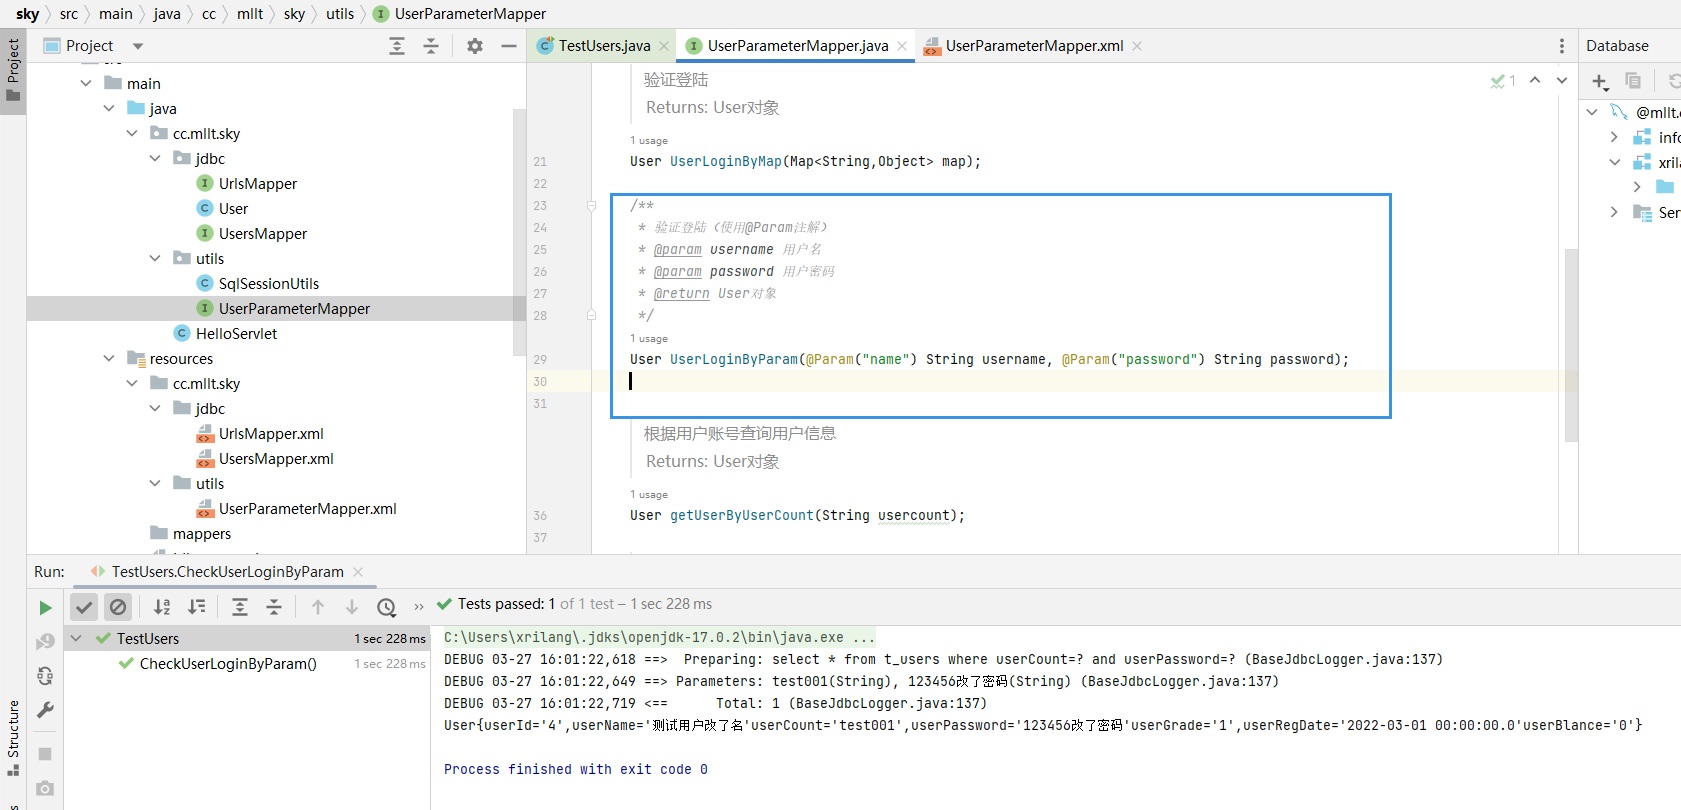Screen dimensions: 1681x810
Task: Open editor tabs more options menu
Action: click(1562, 46)
